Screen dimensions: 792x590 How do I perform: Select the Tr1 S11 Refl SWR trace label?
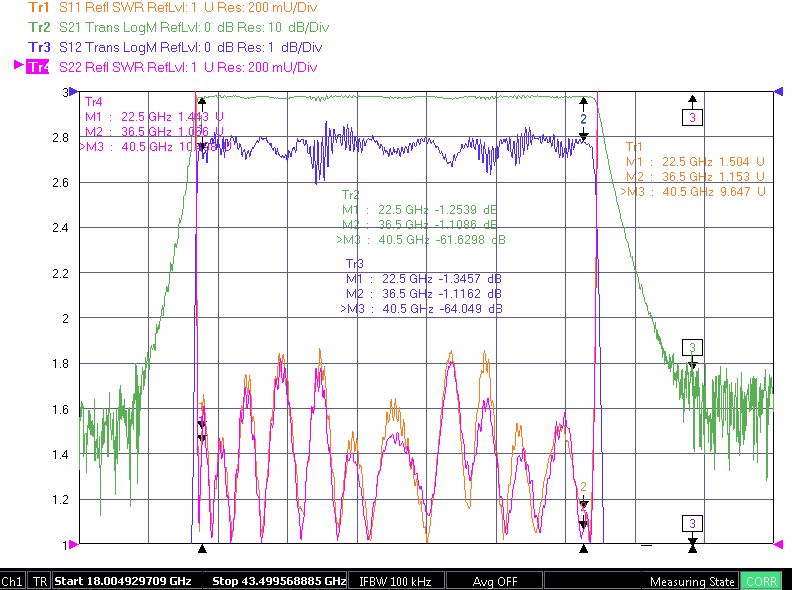tap(173, 7)
